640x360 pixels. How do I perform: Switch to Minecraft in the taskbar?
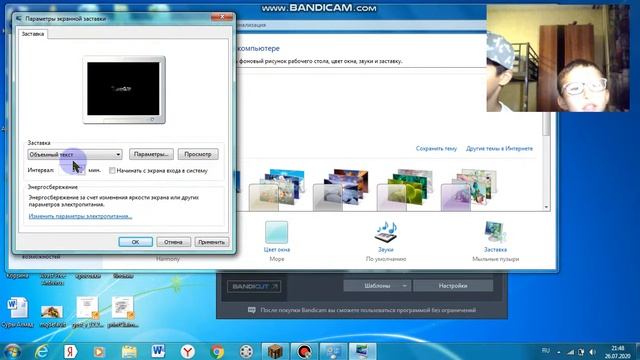[275, 351]
